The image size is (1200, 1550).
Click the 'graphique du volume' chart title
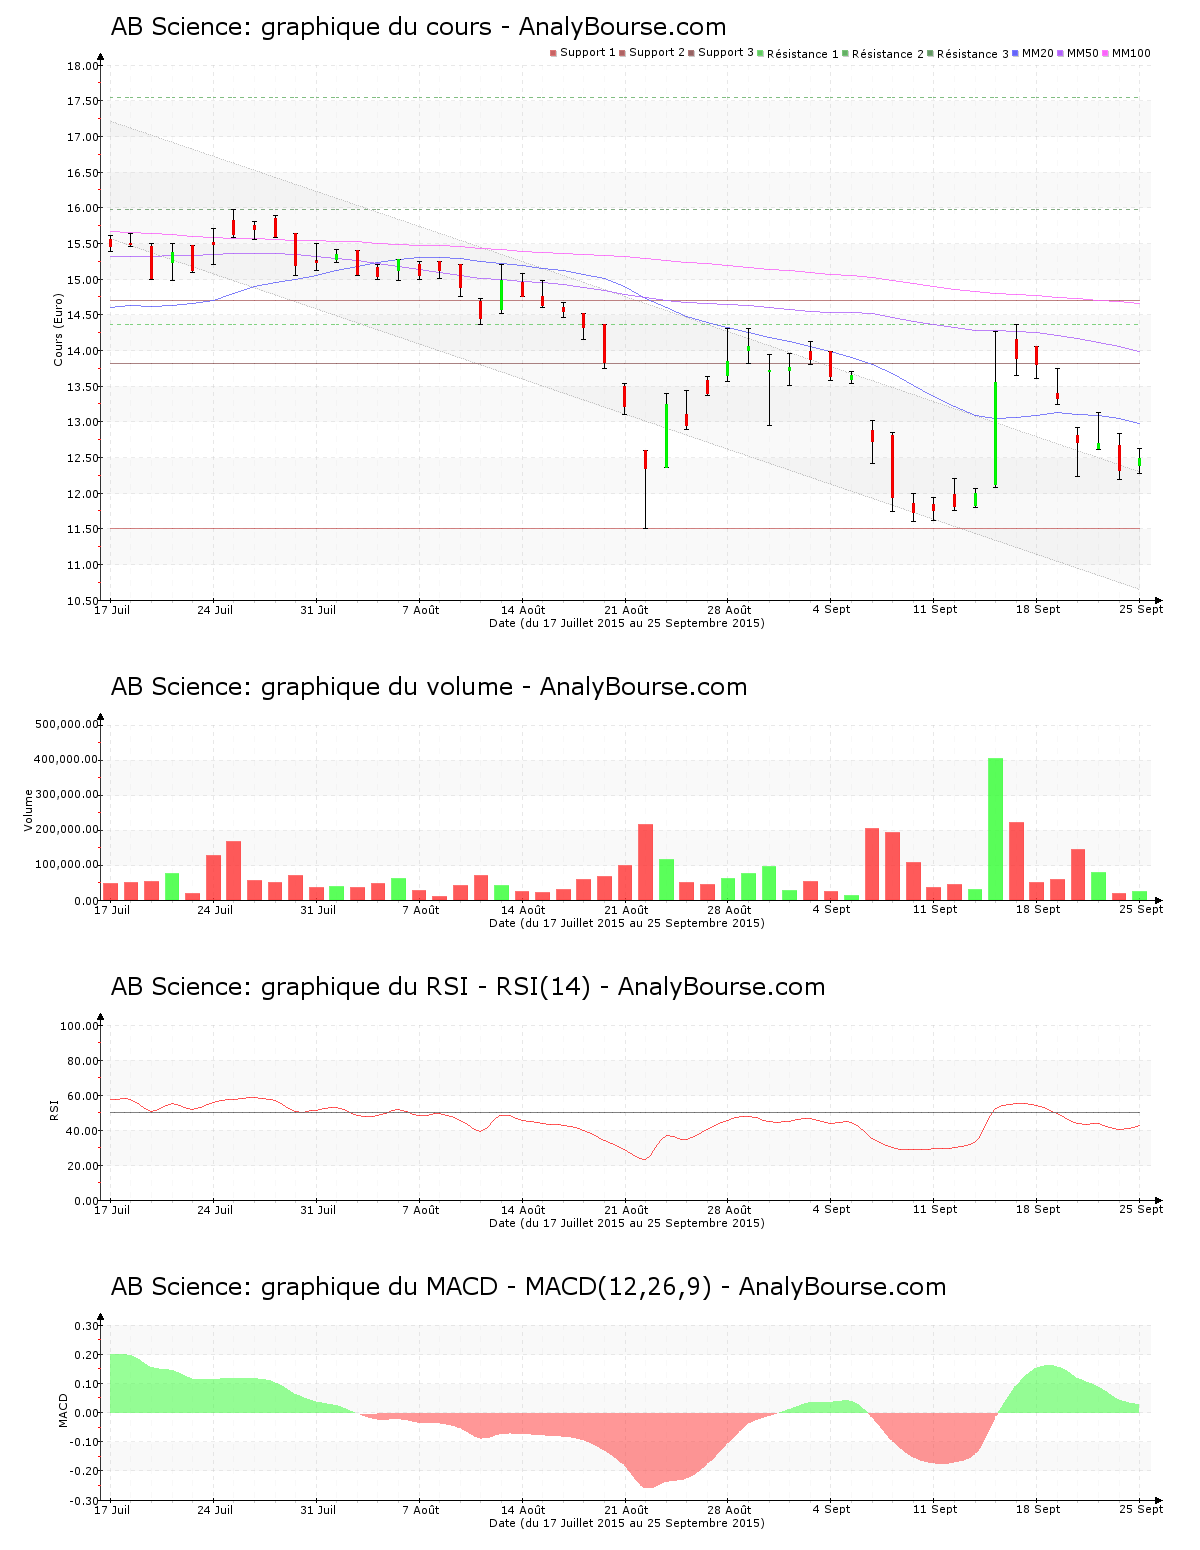(x=429, y=687)
